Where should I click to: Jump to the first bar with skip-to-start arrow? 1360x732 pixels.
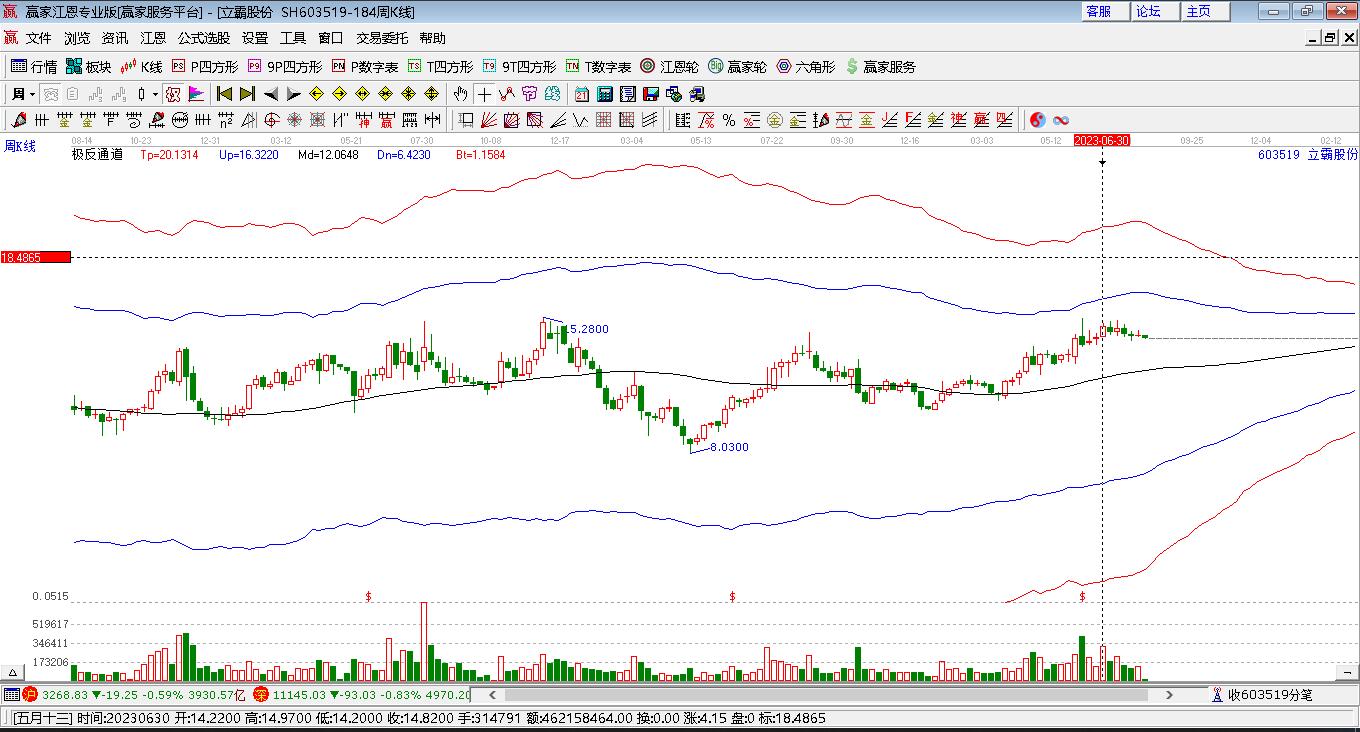(x=224, y=94)
